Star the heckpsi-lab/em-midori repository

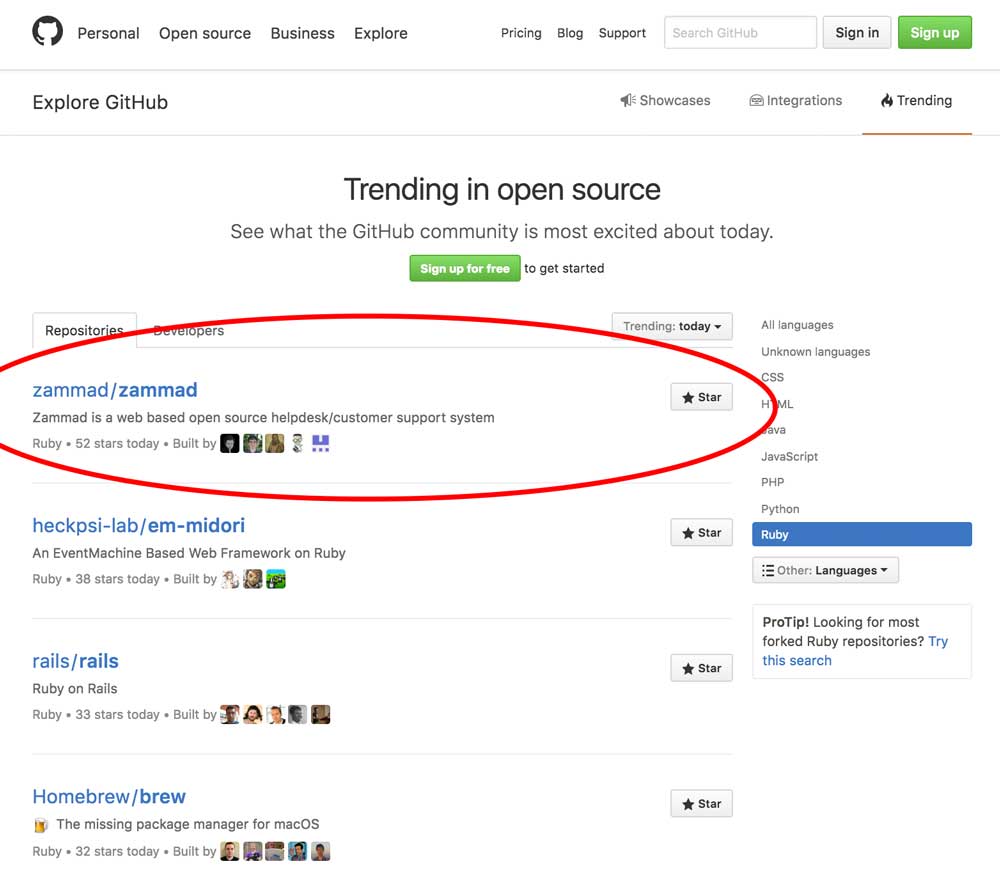click(x=701, y=533)
